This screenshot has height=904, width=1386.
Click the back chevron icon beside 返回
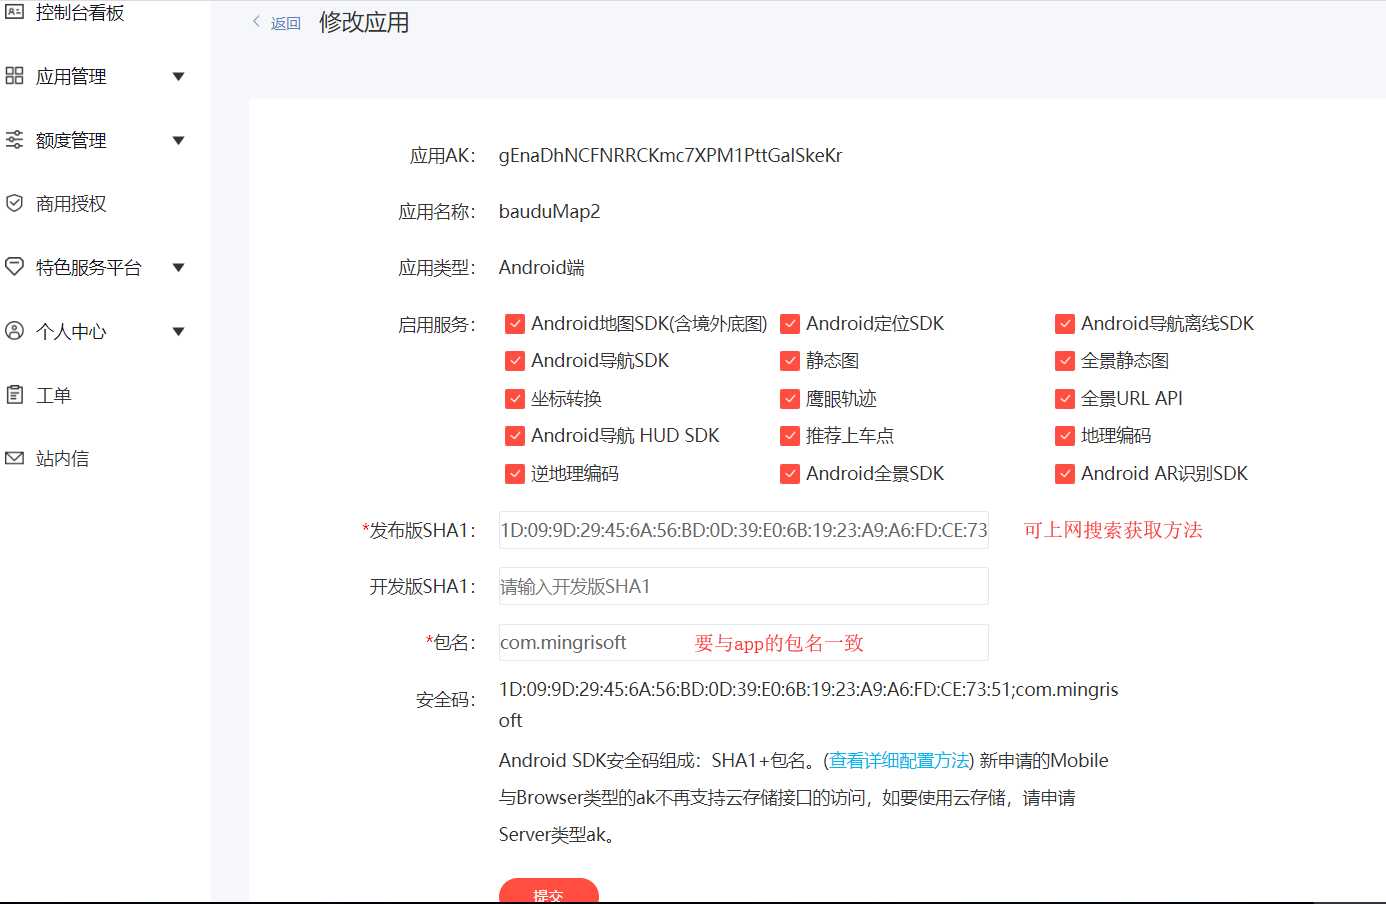coord(257,22)
